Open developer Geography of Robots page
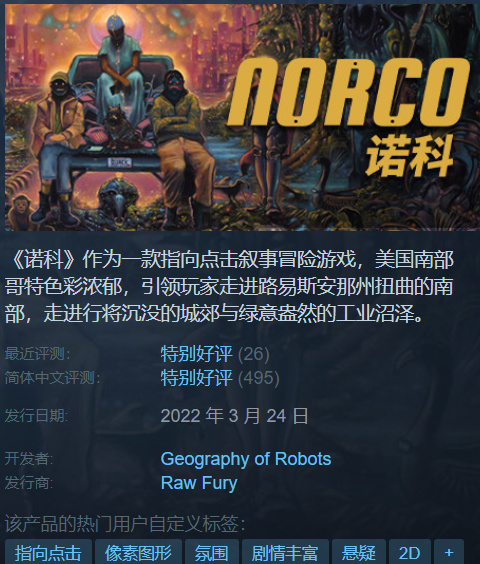 (246, 459)
